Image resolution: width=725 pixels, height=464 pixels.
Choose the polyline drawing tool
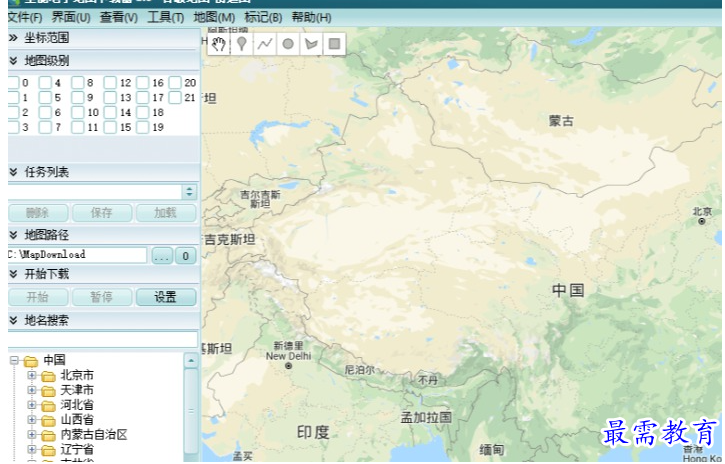click(264, 44)
